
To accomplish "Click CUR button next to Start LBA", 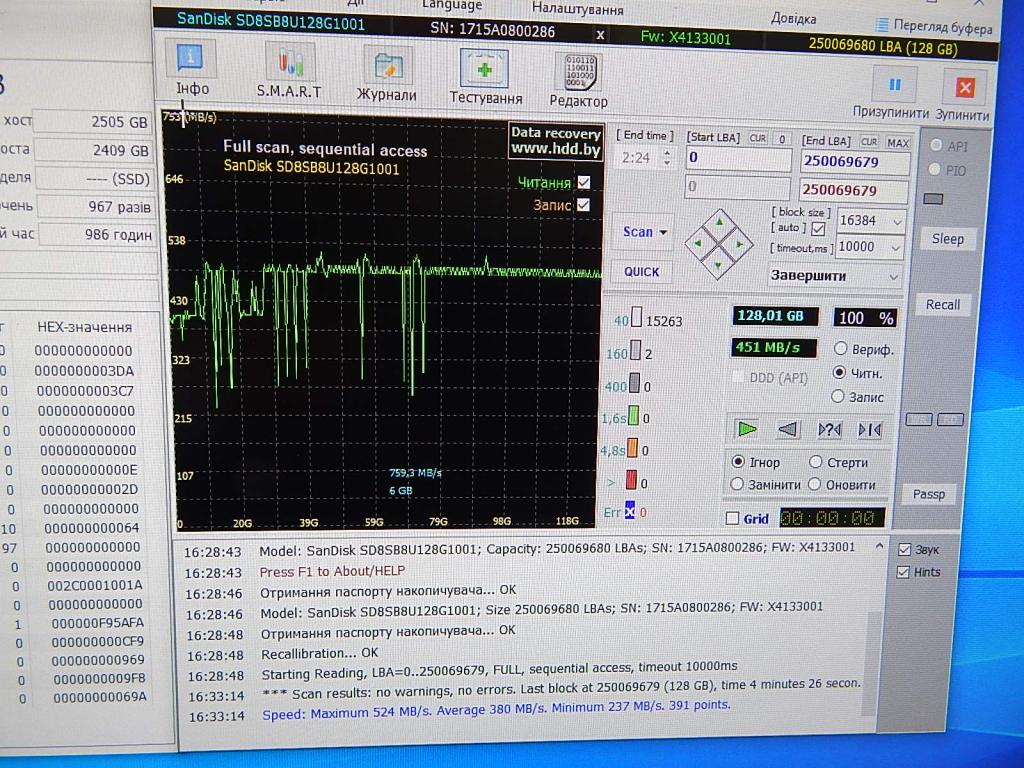I will tap(758, 138).
